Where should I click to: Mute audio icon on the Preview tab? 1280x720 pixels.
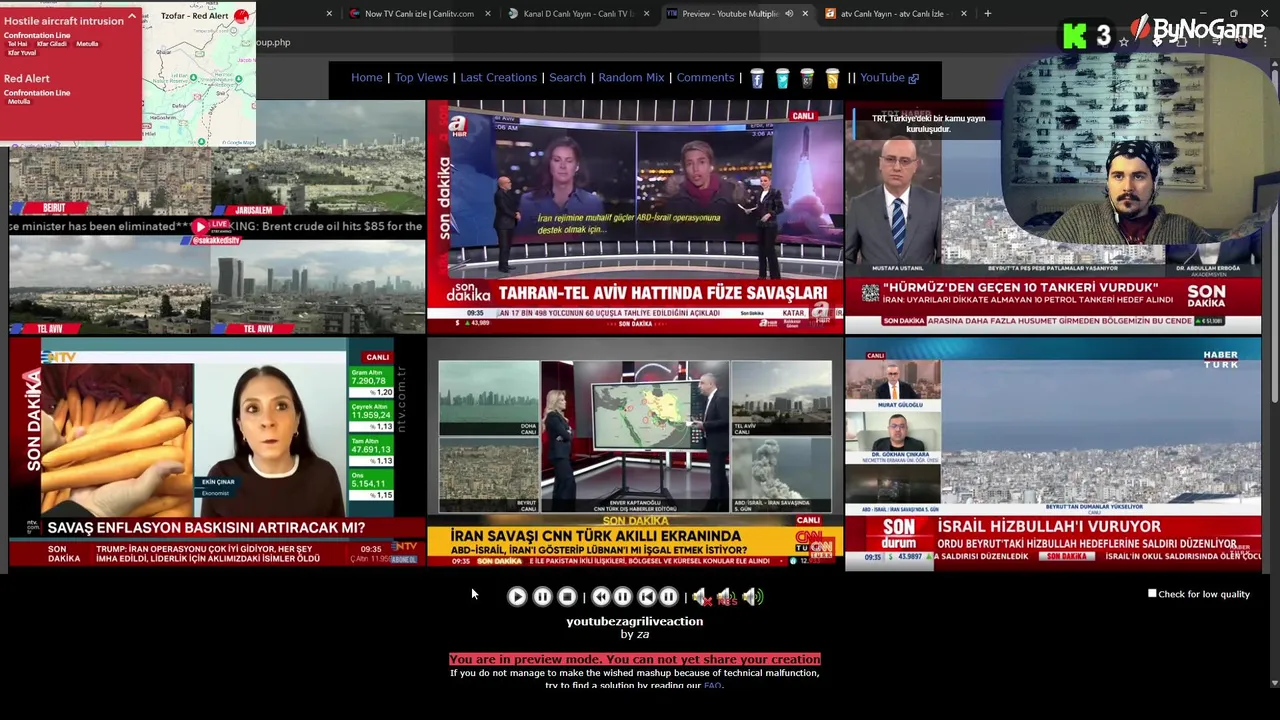pyautogui.click(x=788, y=14)
